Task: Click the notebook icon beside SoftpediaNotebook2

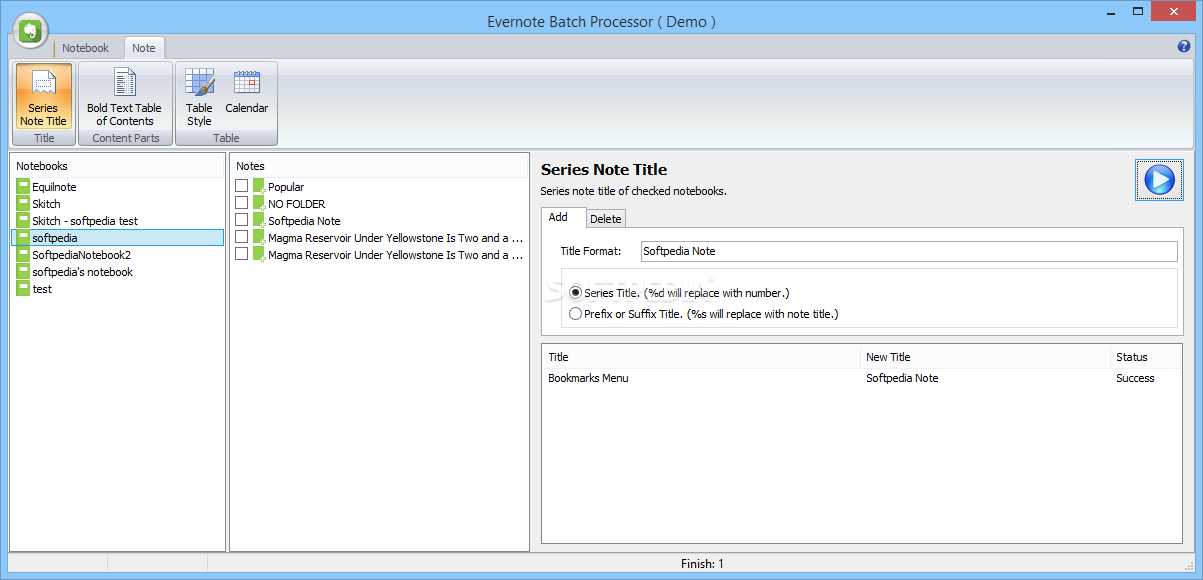Action: tap(23, 255)
